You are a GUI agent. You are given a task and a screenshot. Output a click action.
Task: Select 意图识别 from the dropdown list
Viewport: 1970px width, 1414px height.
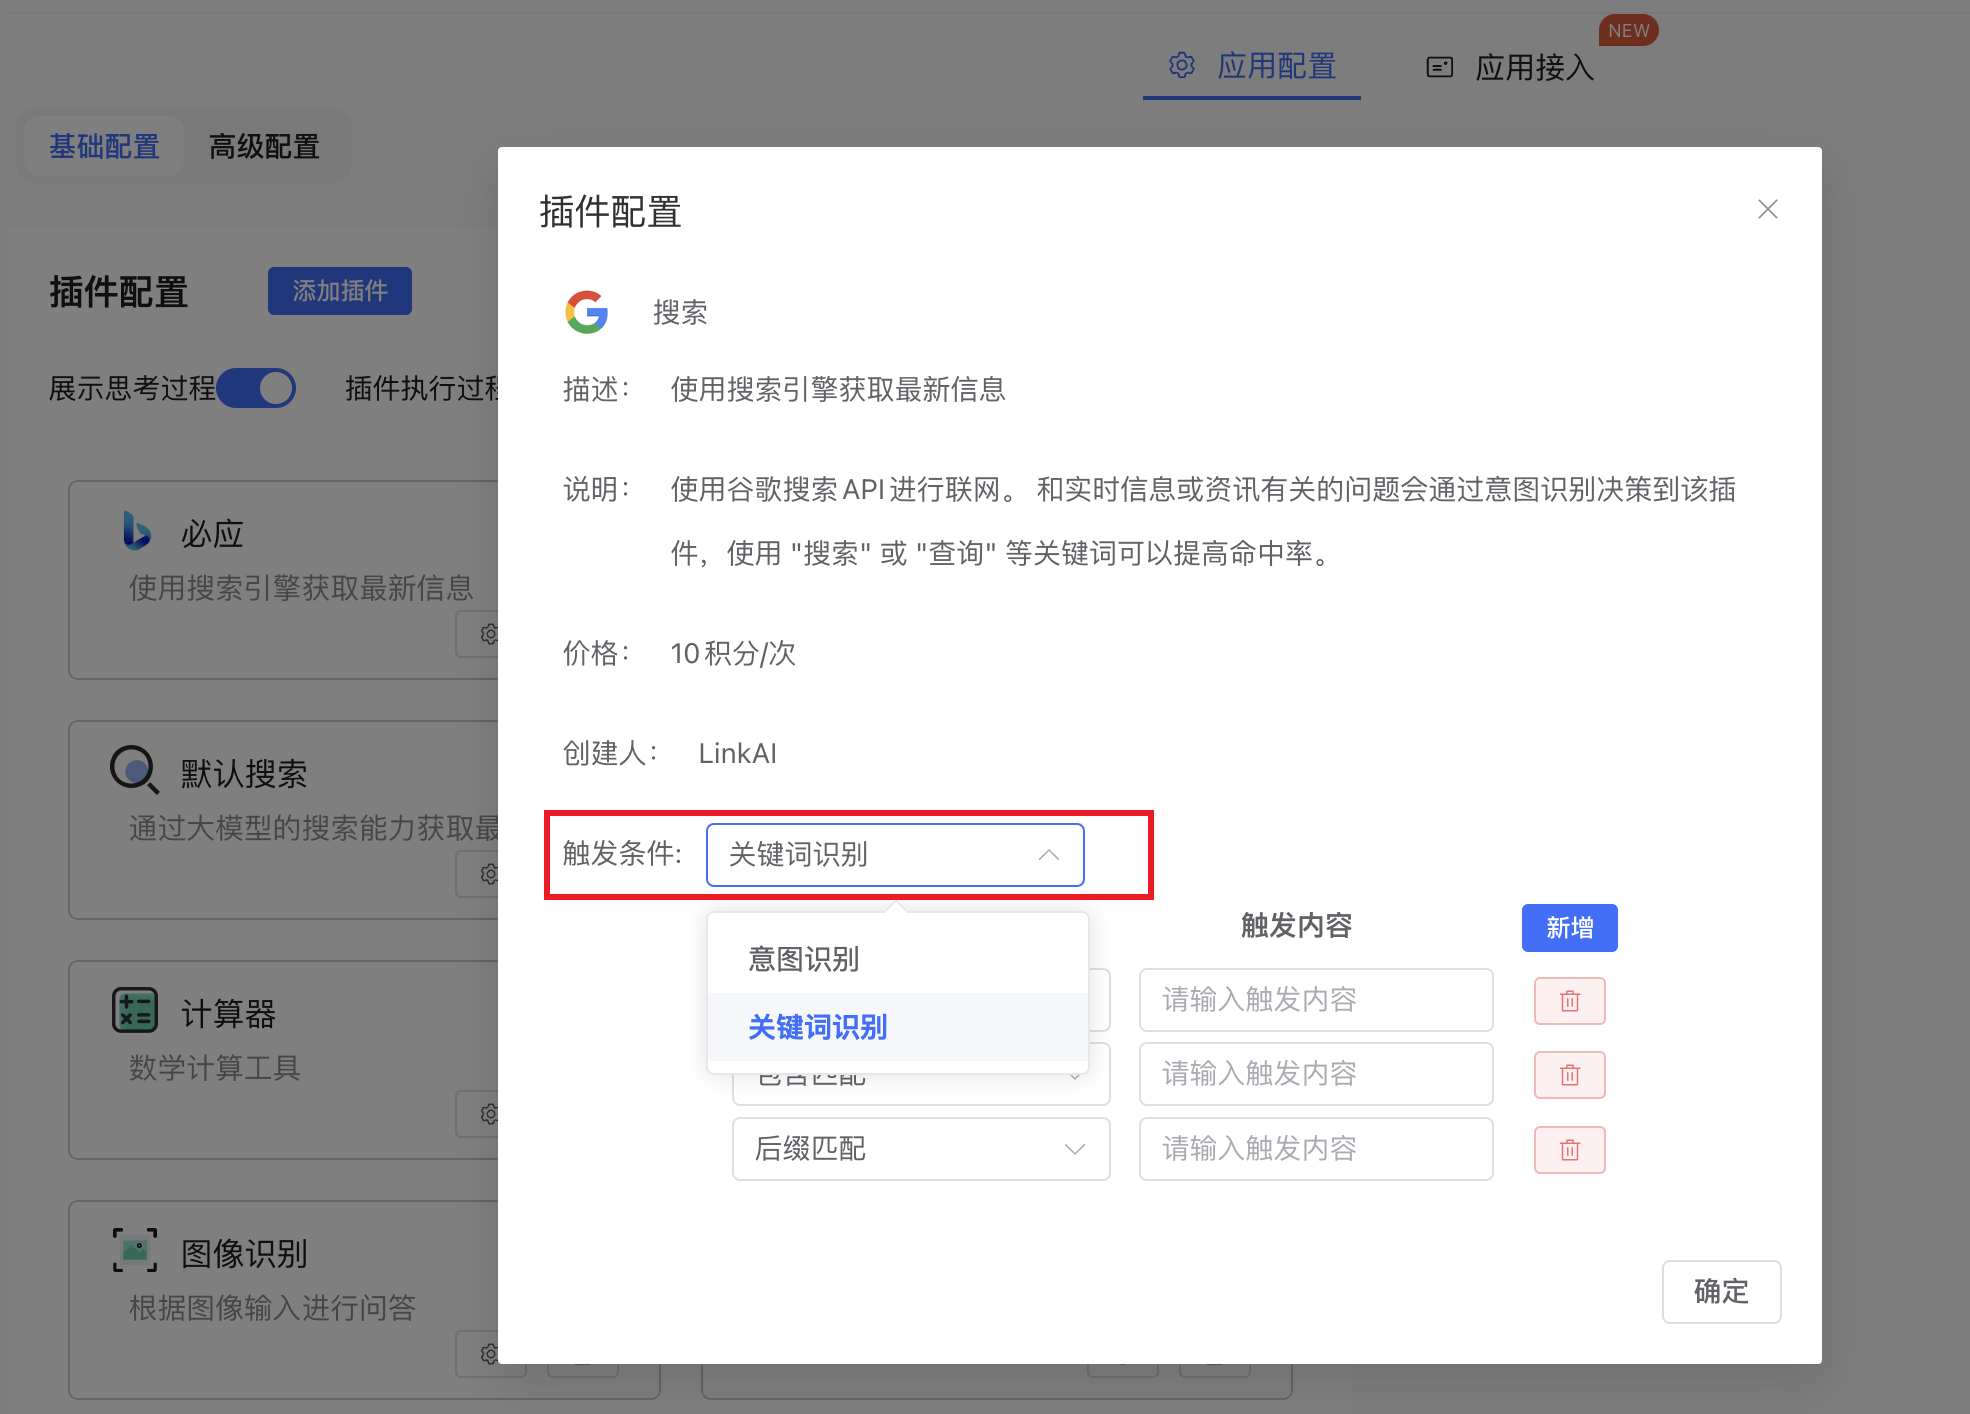[897, 959]
